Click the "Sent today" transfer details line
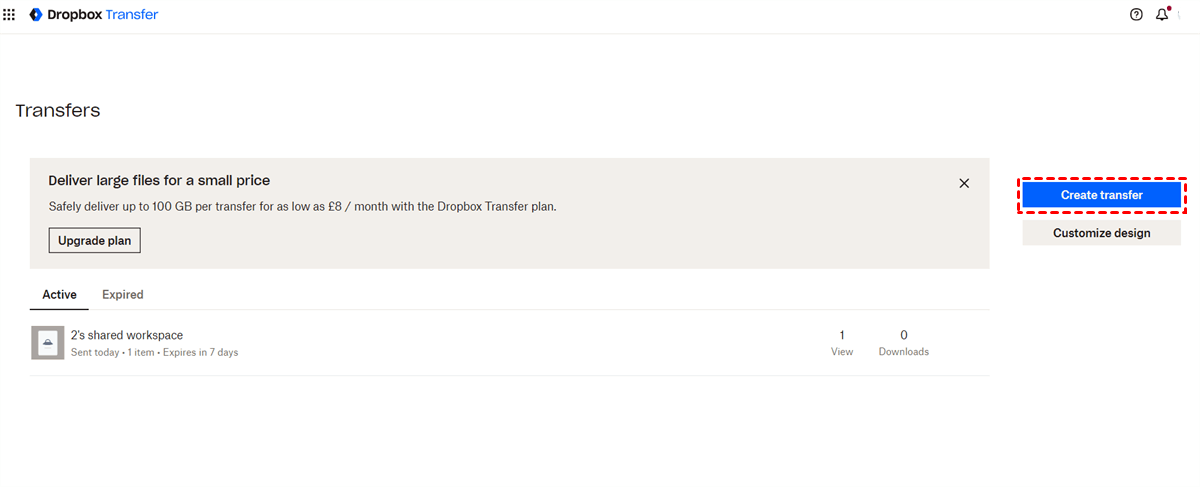 (x=154, y=352)
